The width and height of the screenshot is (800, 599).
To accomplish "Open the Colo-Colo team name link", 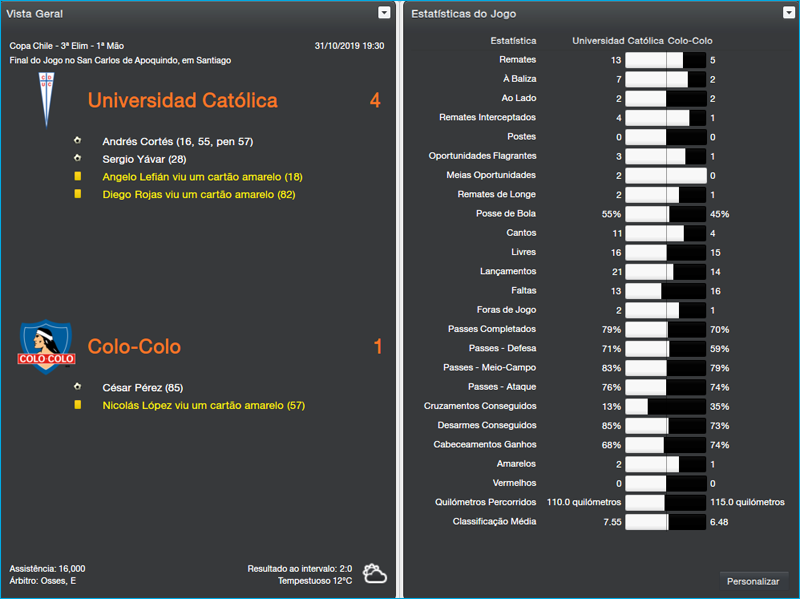I will click(x=134, y=347).
